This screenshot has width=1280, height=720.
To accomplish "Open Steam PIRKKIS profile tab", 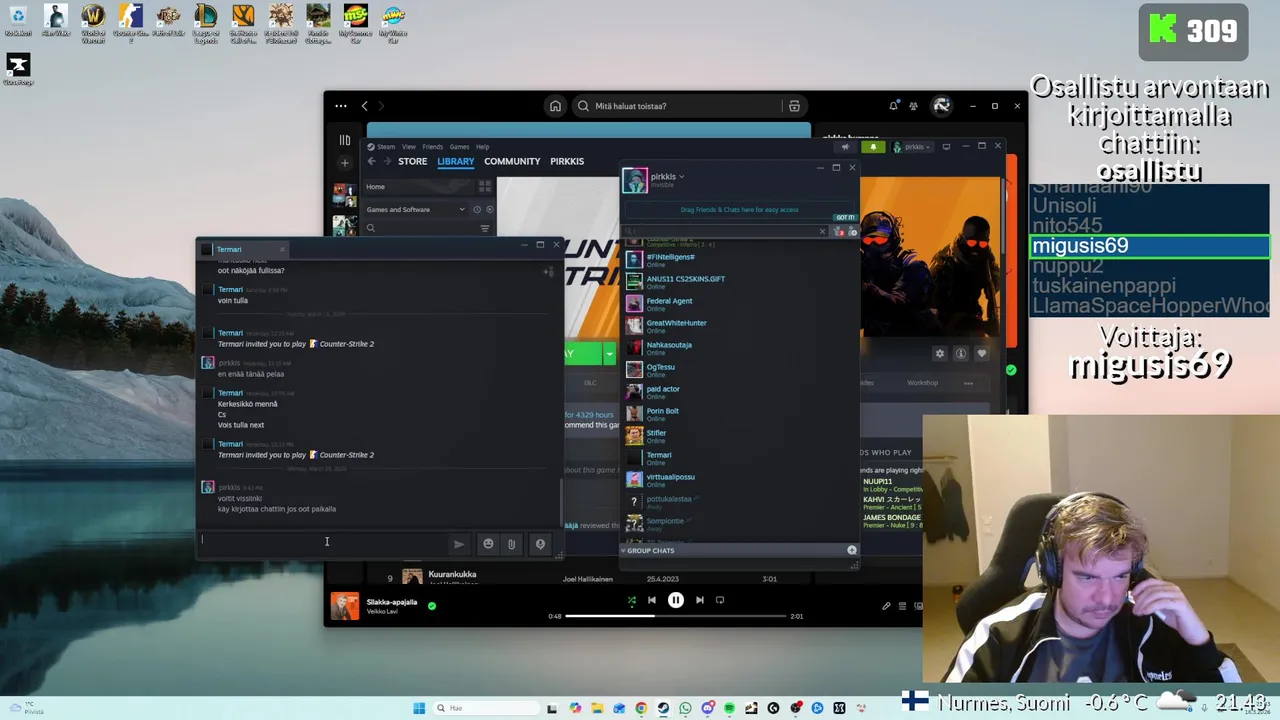I will point(567,161).
